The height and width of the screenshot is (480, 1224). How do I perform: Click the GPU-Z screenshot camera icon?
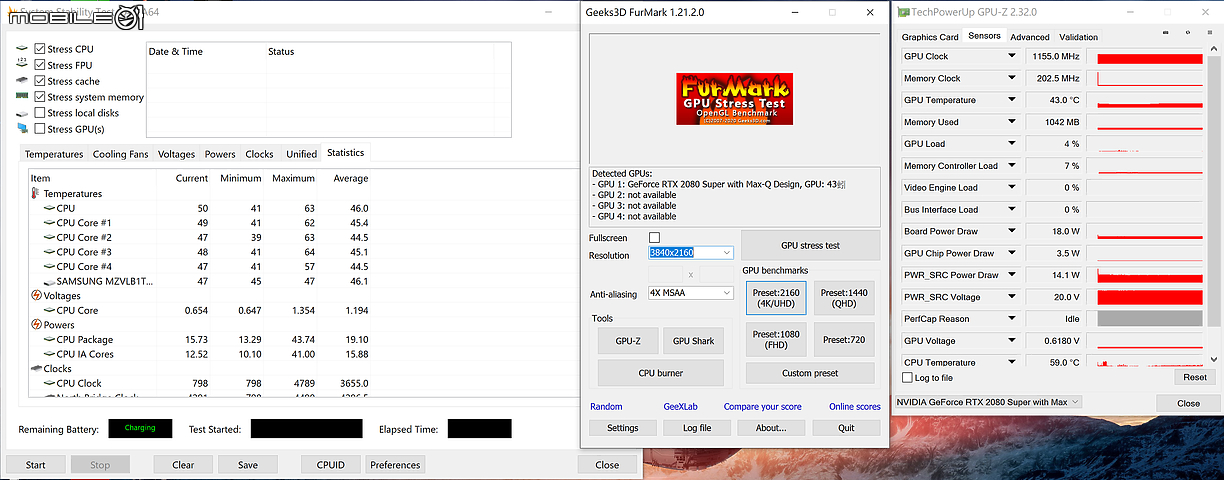pyautogui.click(x=1166, y=33)
